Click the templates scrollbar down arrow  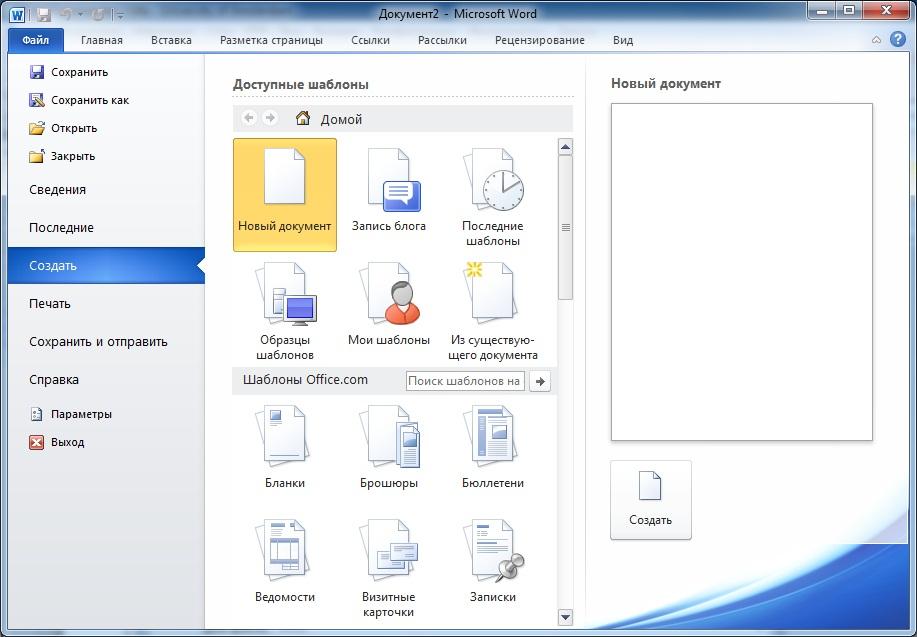point(566,617)
